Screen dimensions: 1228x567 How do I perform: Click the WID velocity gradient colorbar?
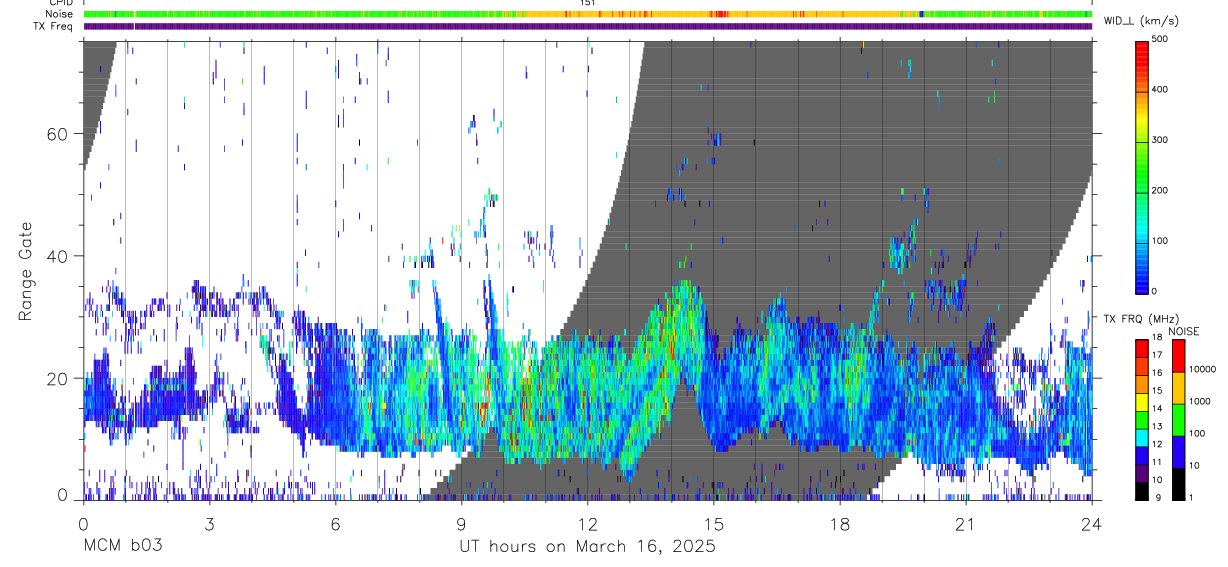1141,166
